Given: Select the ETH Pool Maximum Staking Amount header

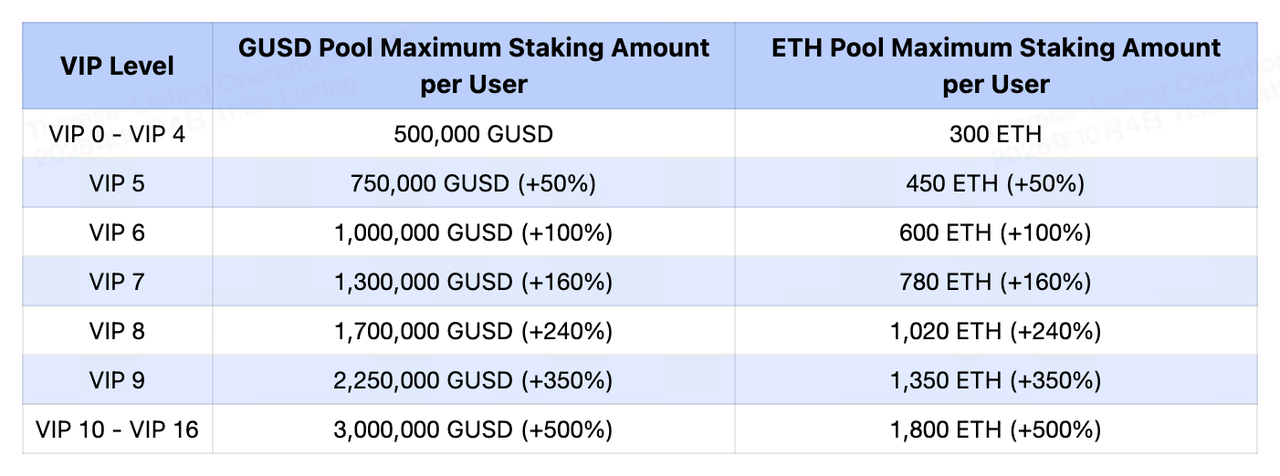Looking at the screenshot, I should (x=995, y=66).
